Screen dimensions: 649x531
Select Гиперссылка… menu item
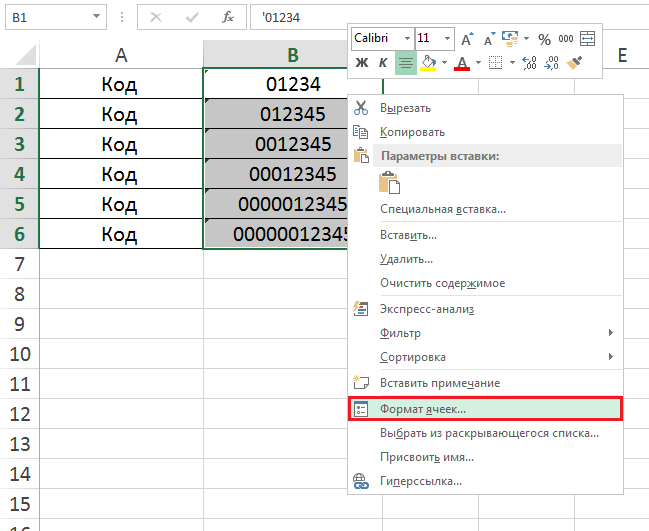click(486, 481)
